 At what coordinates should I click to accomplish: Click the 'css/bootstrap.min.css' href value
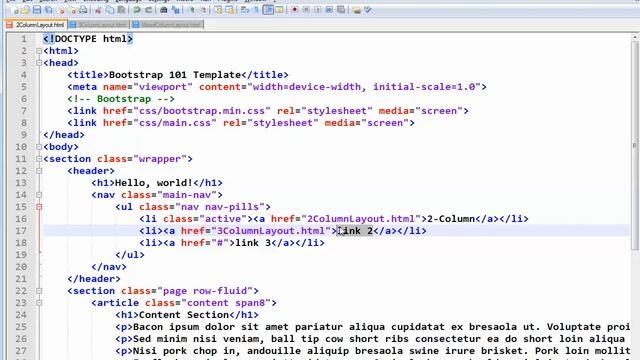click(x=202, y=111)
